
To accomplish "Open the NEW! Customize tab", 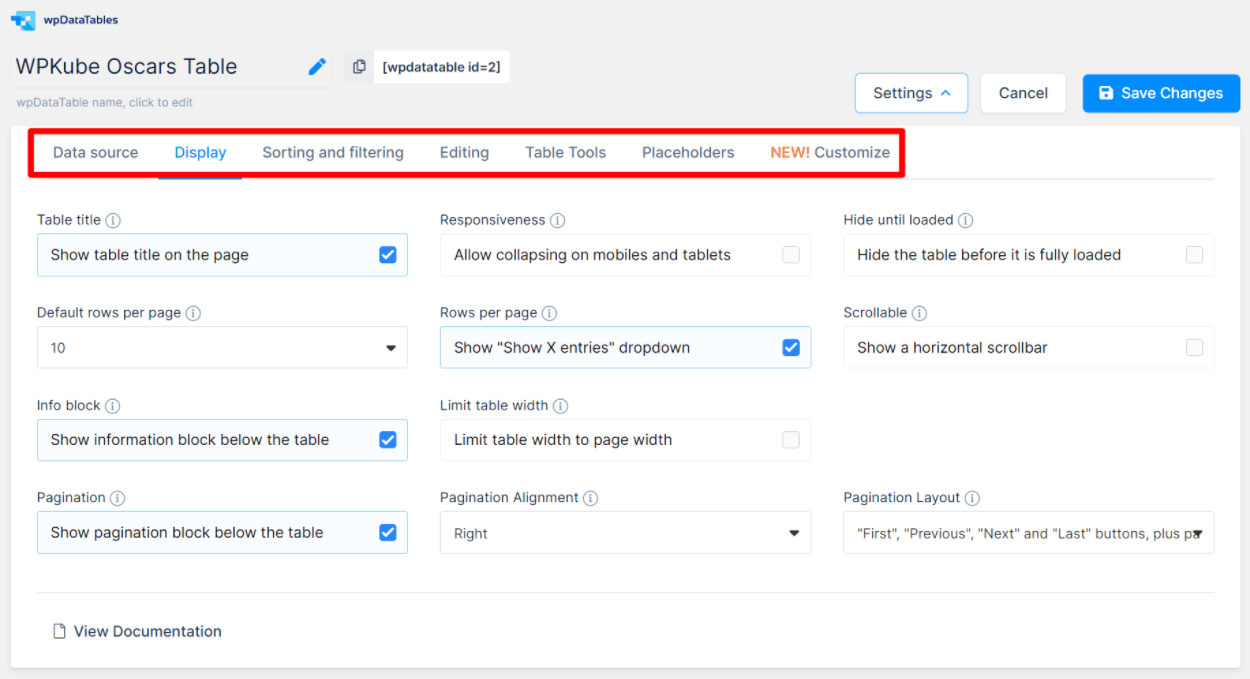I will click(x=830, y=153).
